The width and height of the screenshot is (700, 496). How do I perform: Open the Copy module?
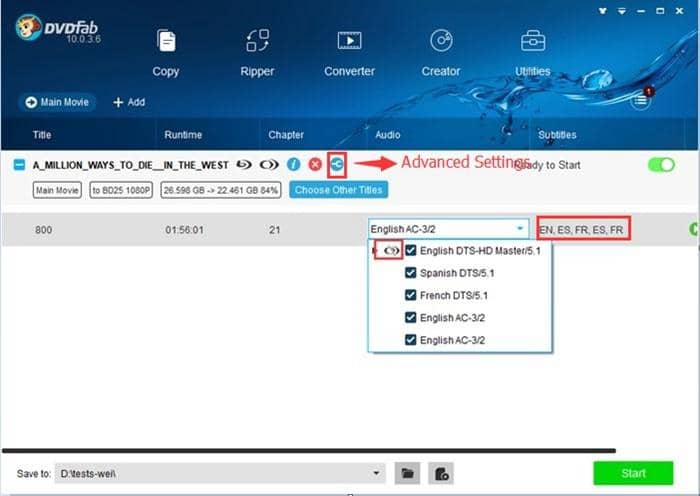(x=166, y=53)
